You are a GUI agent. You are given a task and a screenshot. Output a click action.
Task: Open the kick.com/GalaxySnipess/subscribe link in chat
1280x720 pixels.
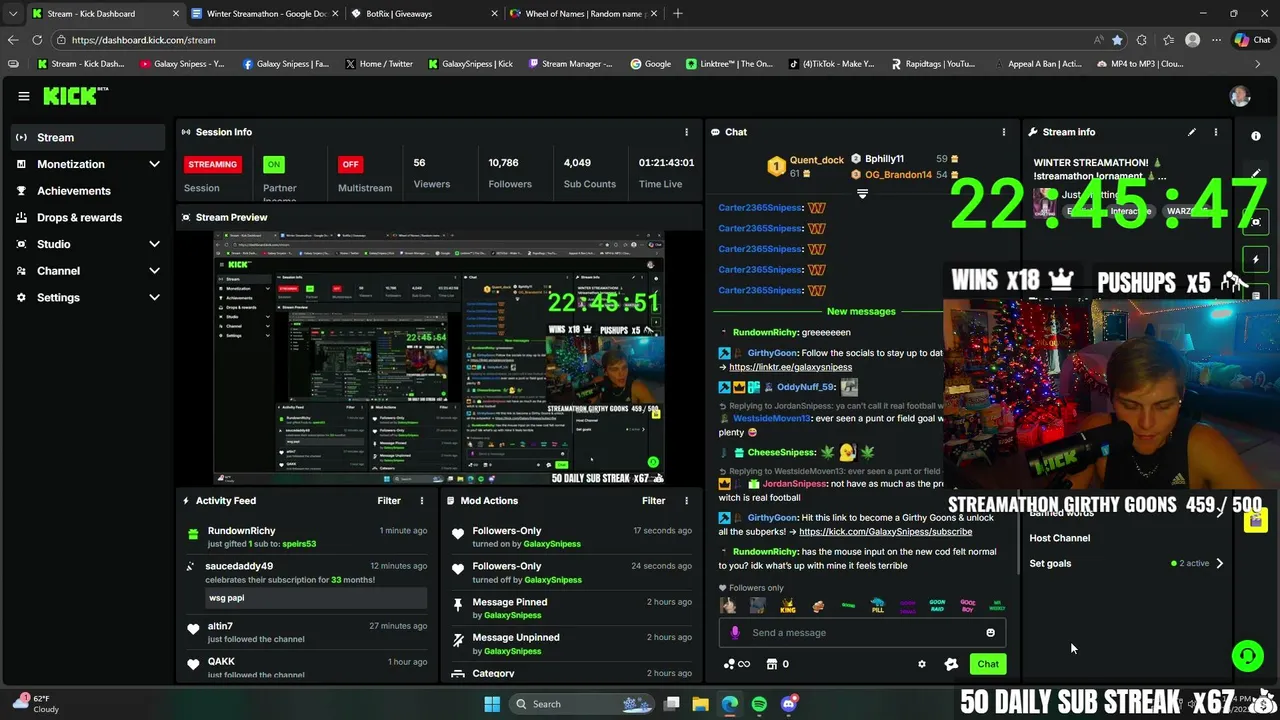pos(885,532)
